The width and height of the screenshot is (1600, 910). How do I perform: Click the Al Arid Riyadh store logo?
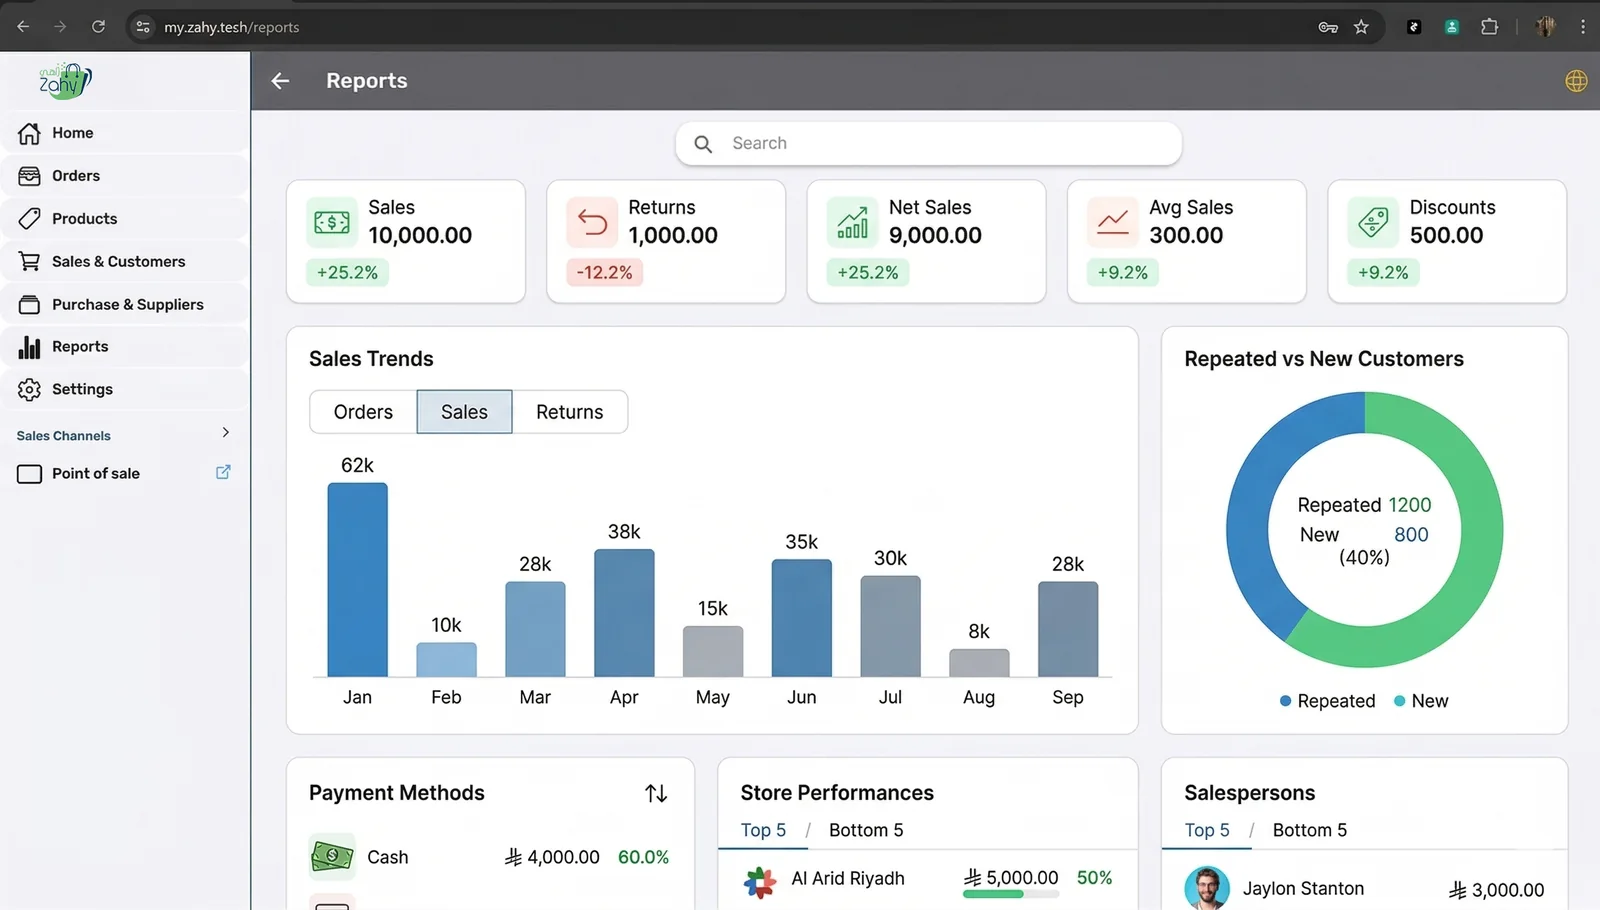click(x=760, y=882)
